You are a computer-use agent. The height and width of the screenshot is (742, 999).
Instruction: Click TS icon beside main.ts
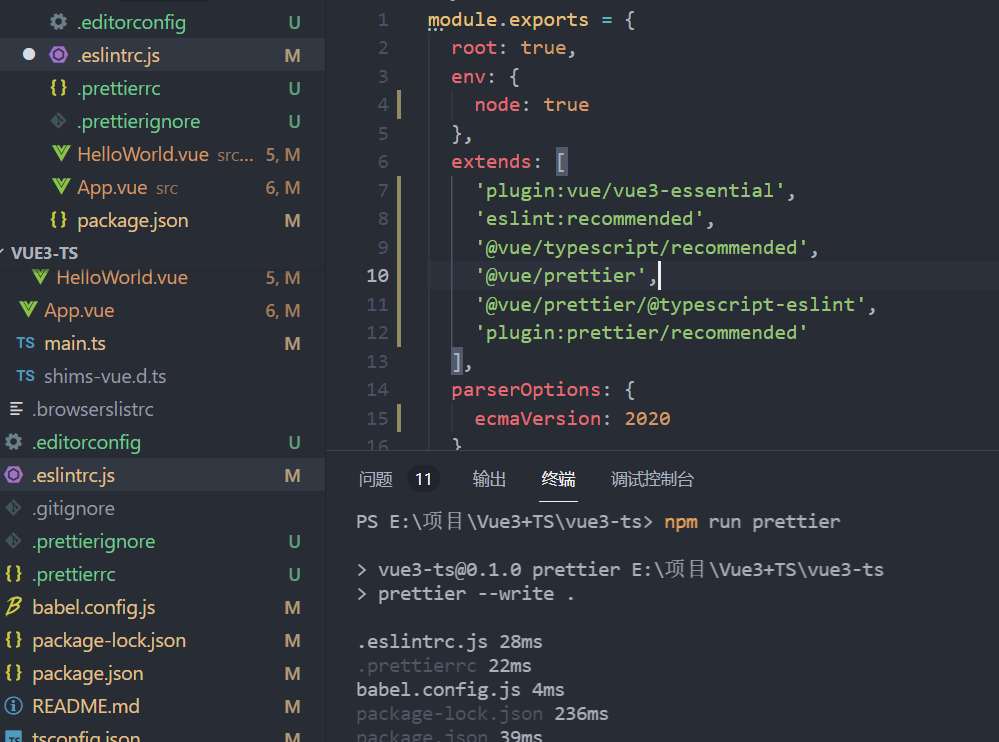[x=25, y=343]
